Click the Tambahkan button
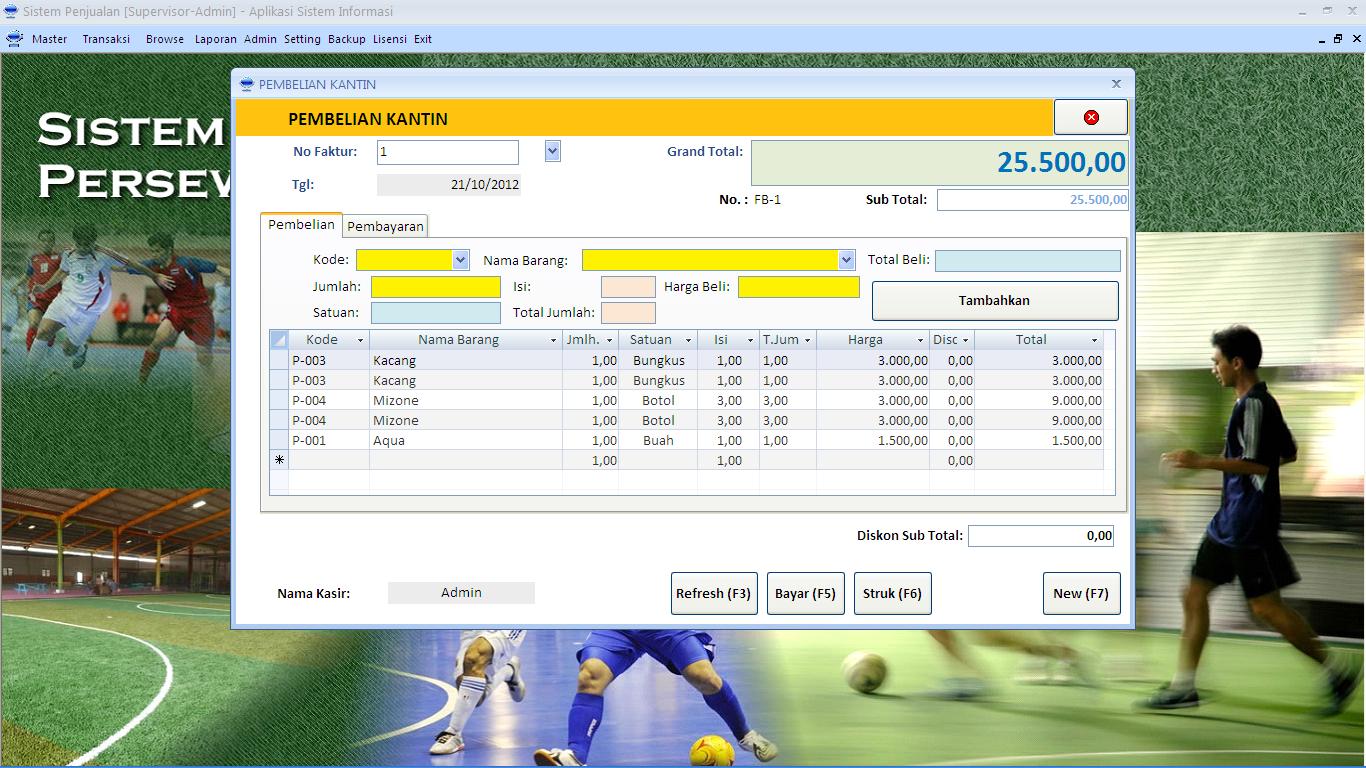 click(x=994, y=300)
